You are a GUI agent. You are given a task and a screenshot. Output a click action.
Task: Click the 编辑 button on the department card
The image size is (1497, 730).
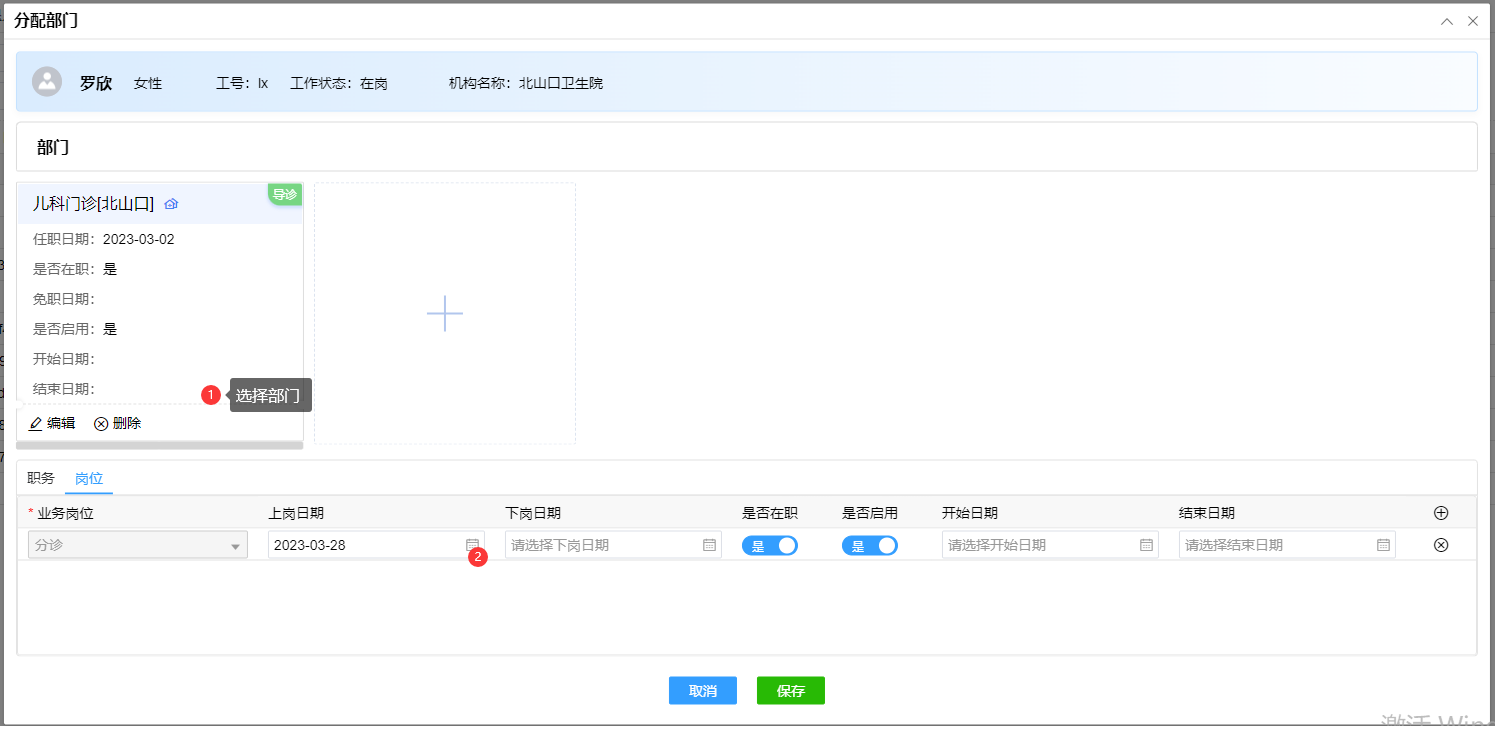coord(52,424)
